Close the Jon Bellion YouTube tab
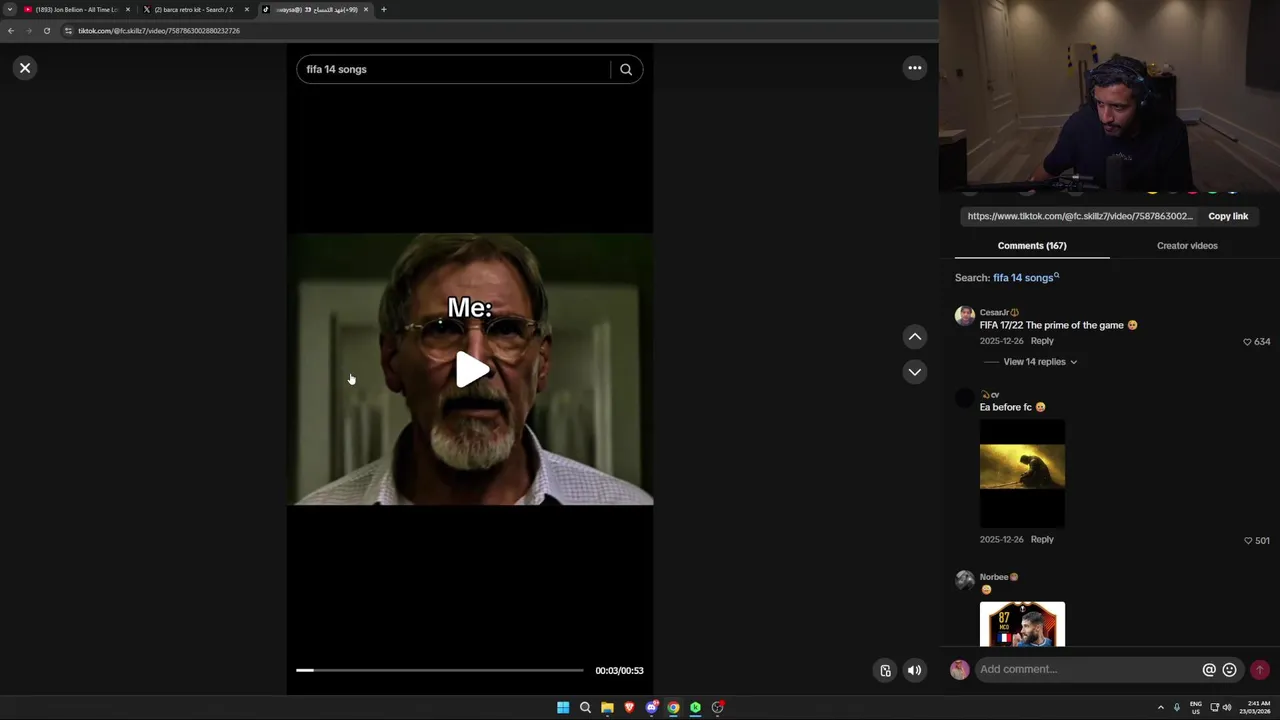This screenshot has width=1280, height=720. click(x=128, y=10)
